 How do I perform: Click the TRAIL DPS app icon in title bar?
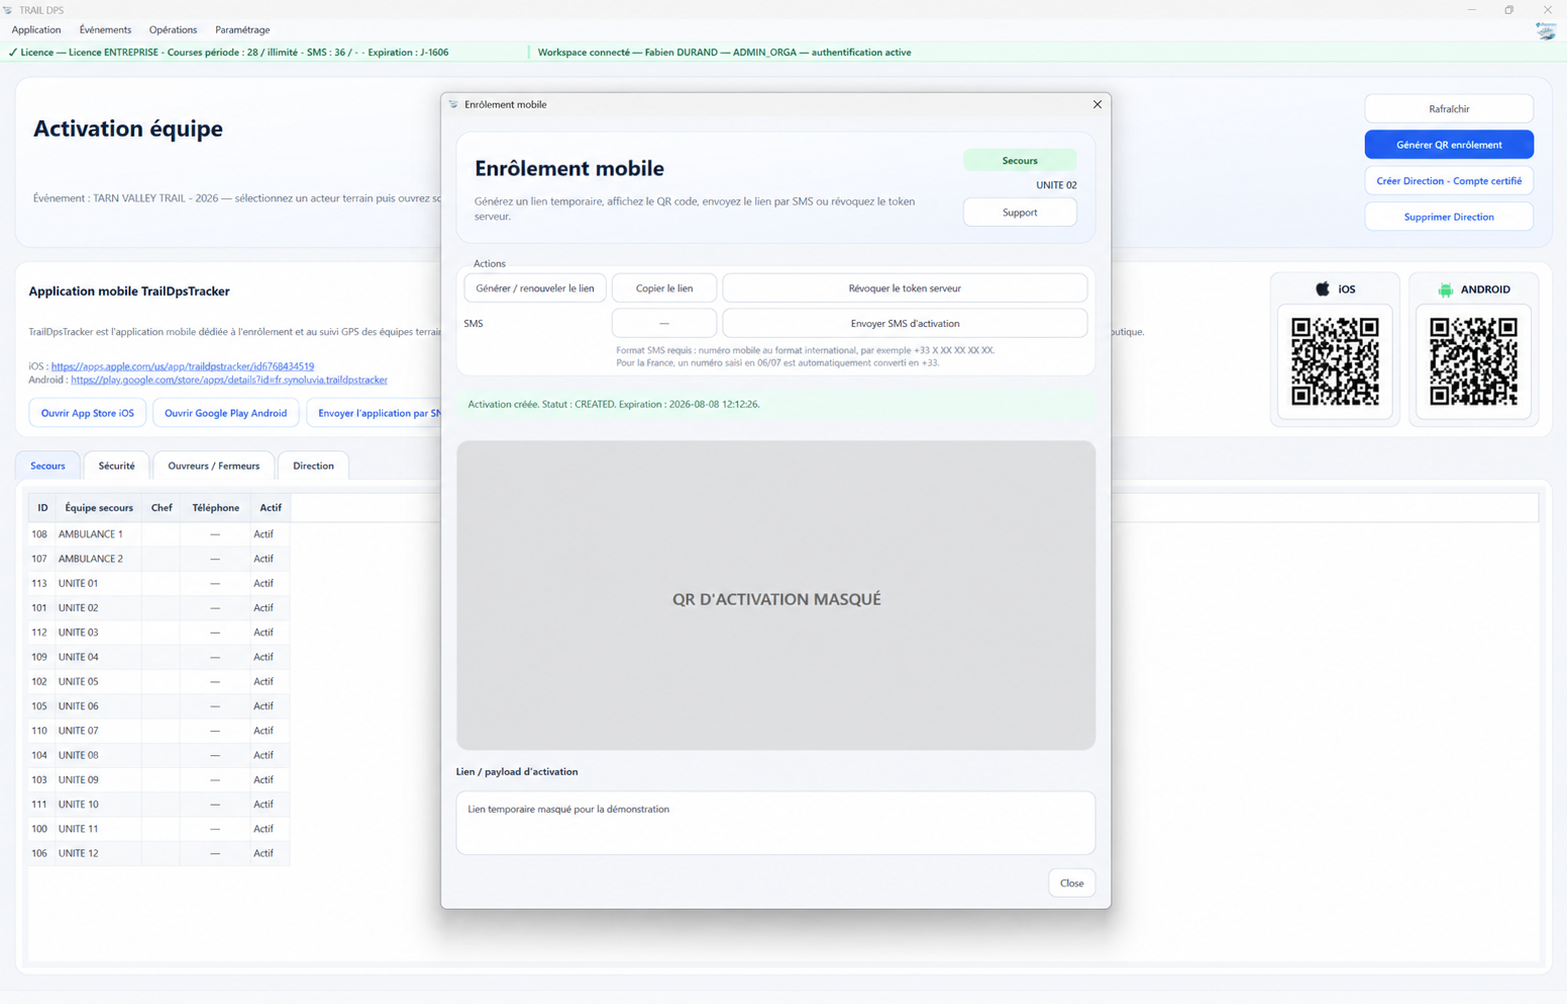8,10
